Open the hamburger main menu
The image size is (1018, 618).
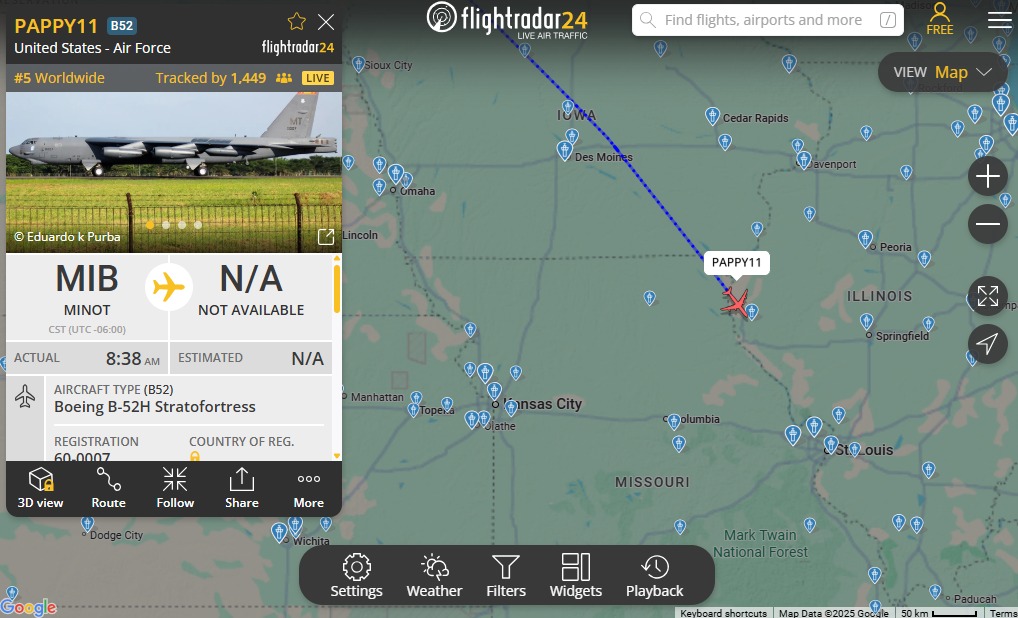(x=1000, y=20)
